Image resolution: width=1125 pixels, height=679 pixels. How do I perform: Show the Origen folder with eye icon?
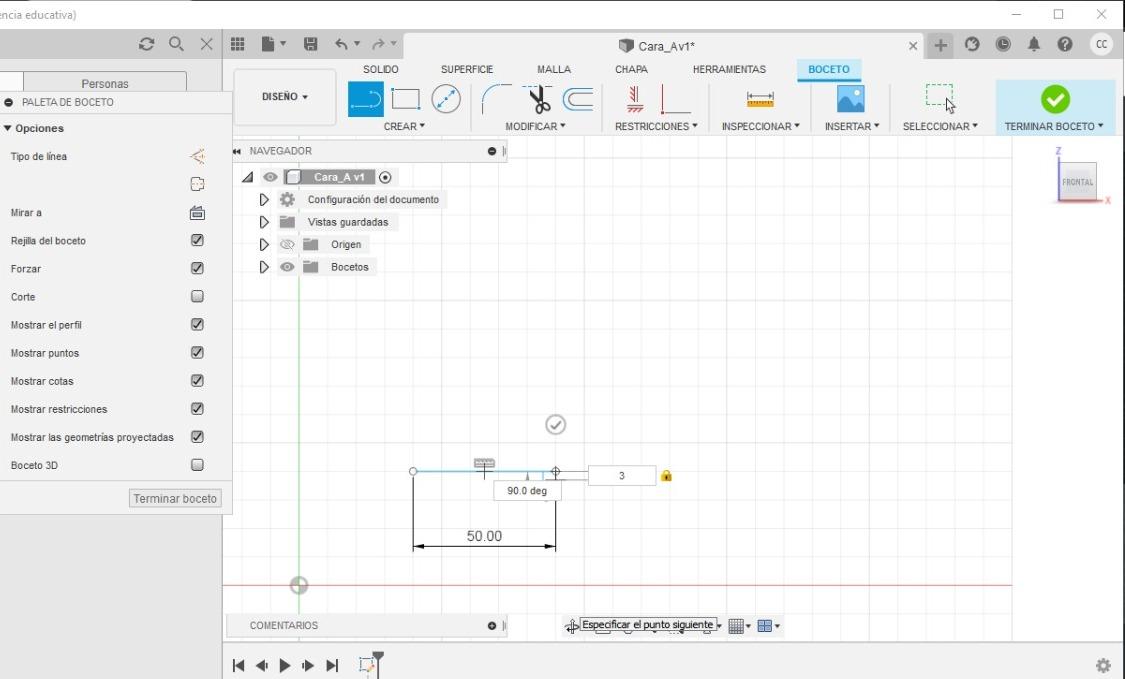[287, 245]
